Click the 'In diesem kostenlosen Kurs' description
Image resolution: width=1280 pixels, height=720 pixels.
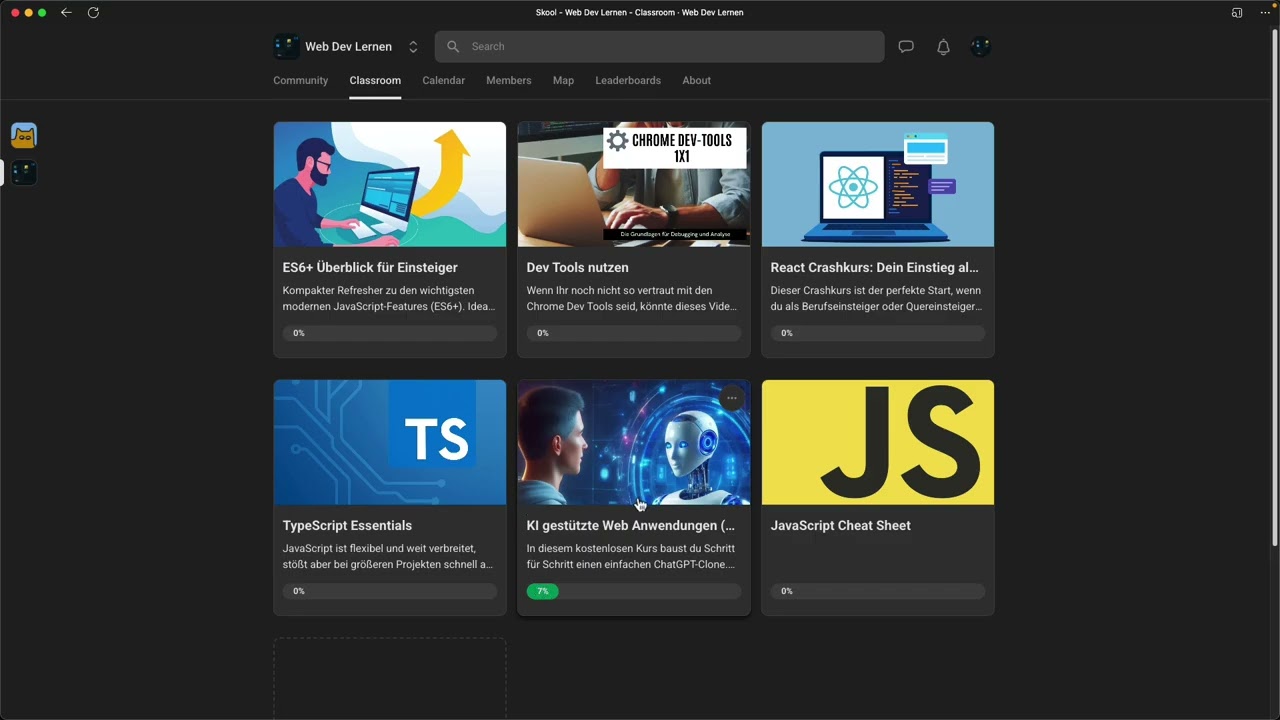[631, 556]
